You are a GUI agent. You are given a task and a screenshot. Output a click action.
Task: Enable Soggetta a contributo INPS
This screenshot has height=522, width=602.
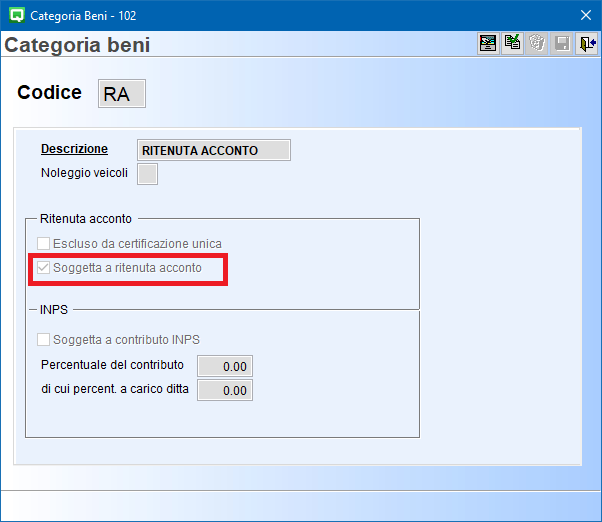tap(44, 340)
